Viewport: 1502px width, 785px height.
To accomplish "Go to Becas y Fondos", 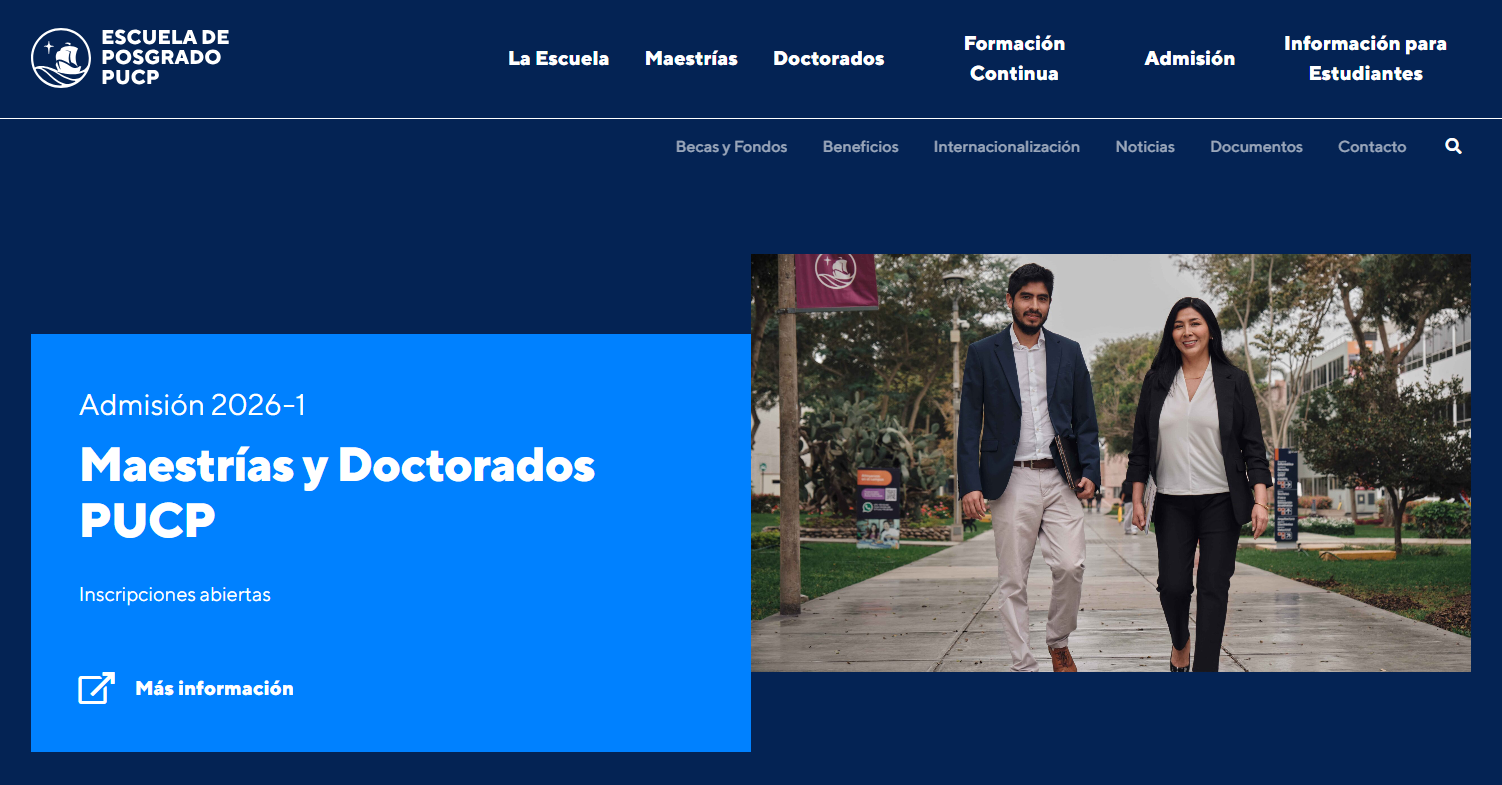I will tap(731, 147).
